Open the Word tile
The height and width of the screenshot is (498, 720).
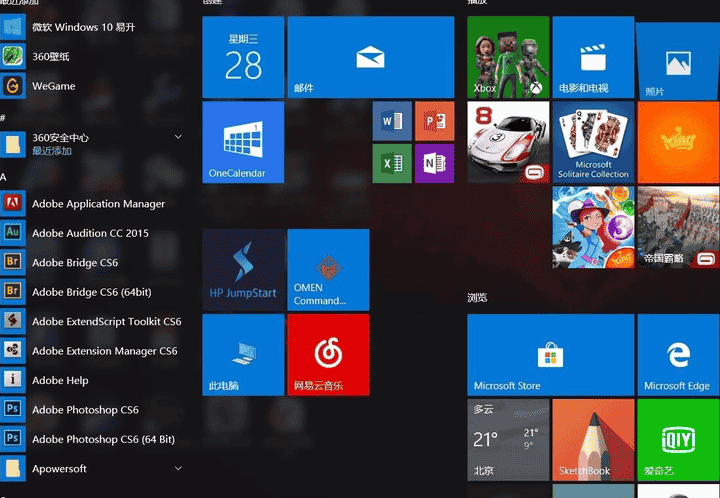click(x=392, y=121)
